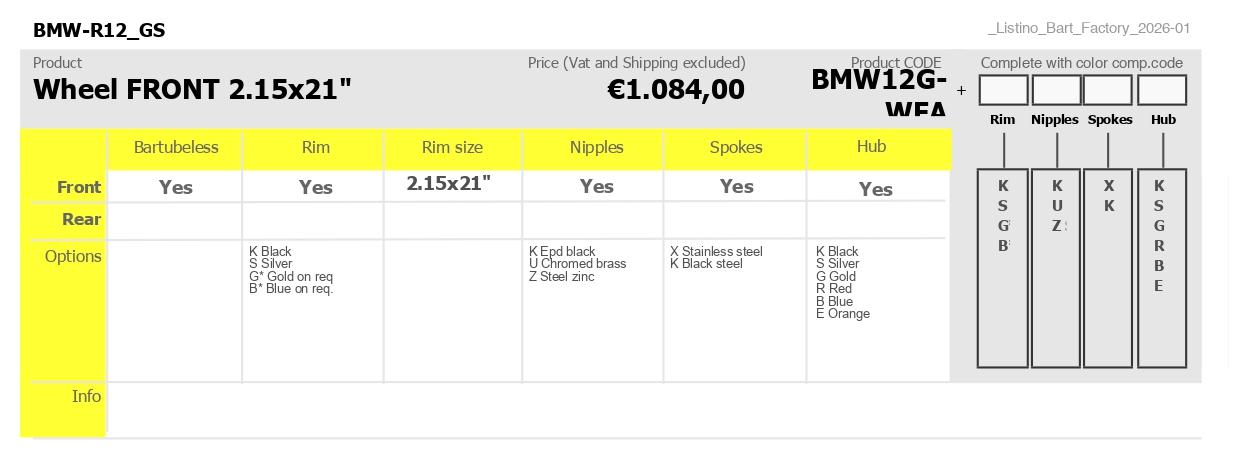This screenshot has width=1240, height=473.
Task: Click the Hub color code input box
Action: click(x=1162, y=90)
